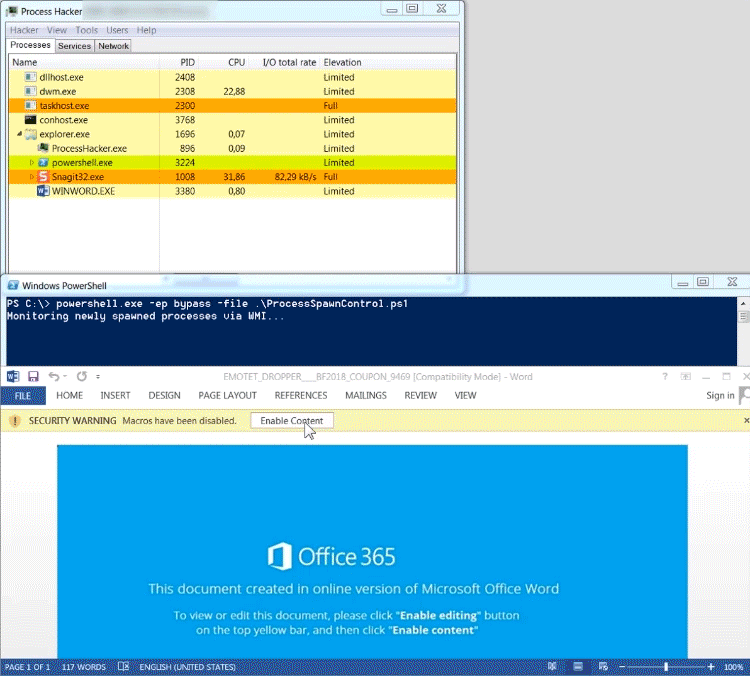
Task: Sort processes by PID column
Action: [x=179, y=62]
